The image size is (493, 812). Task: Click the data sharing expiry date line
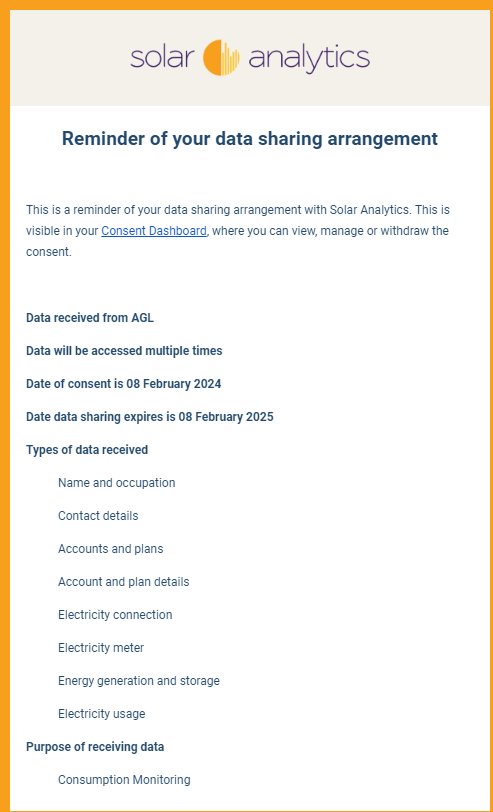pyautogui.click(x=150, y=417)
